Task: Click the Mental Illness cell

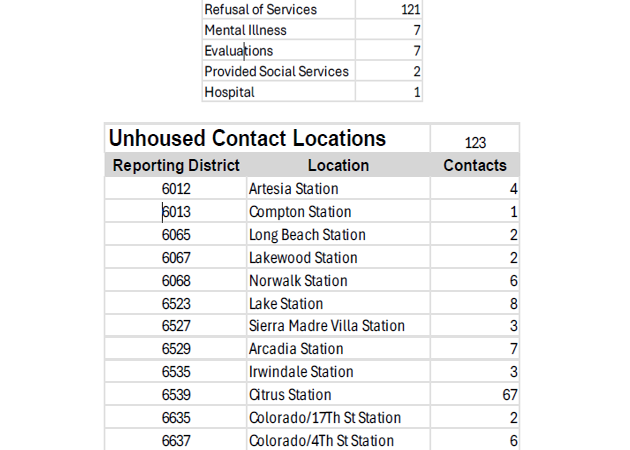Action: tap(245, 30)
